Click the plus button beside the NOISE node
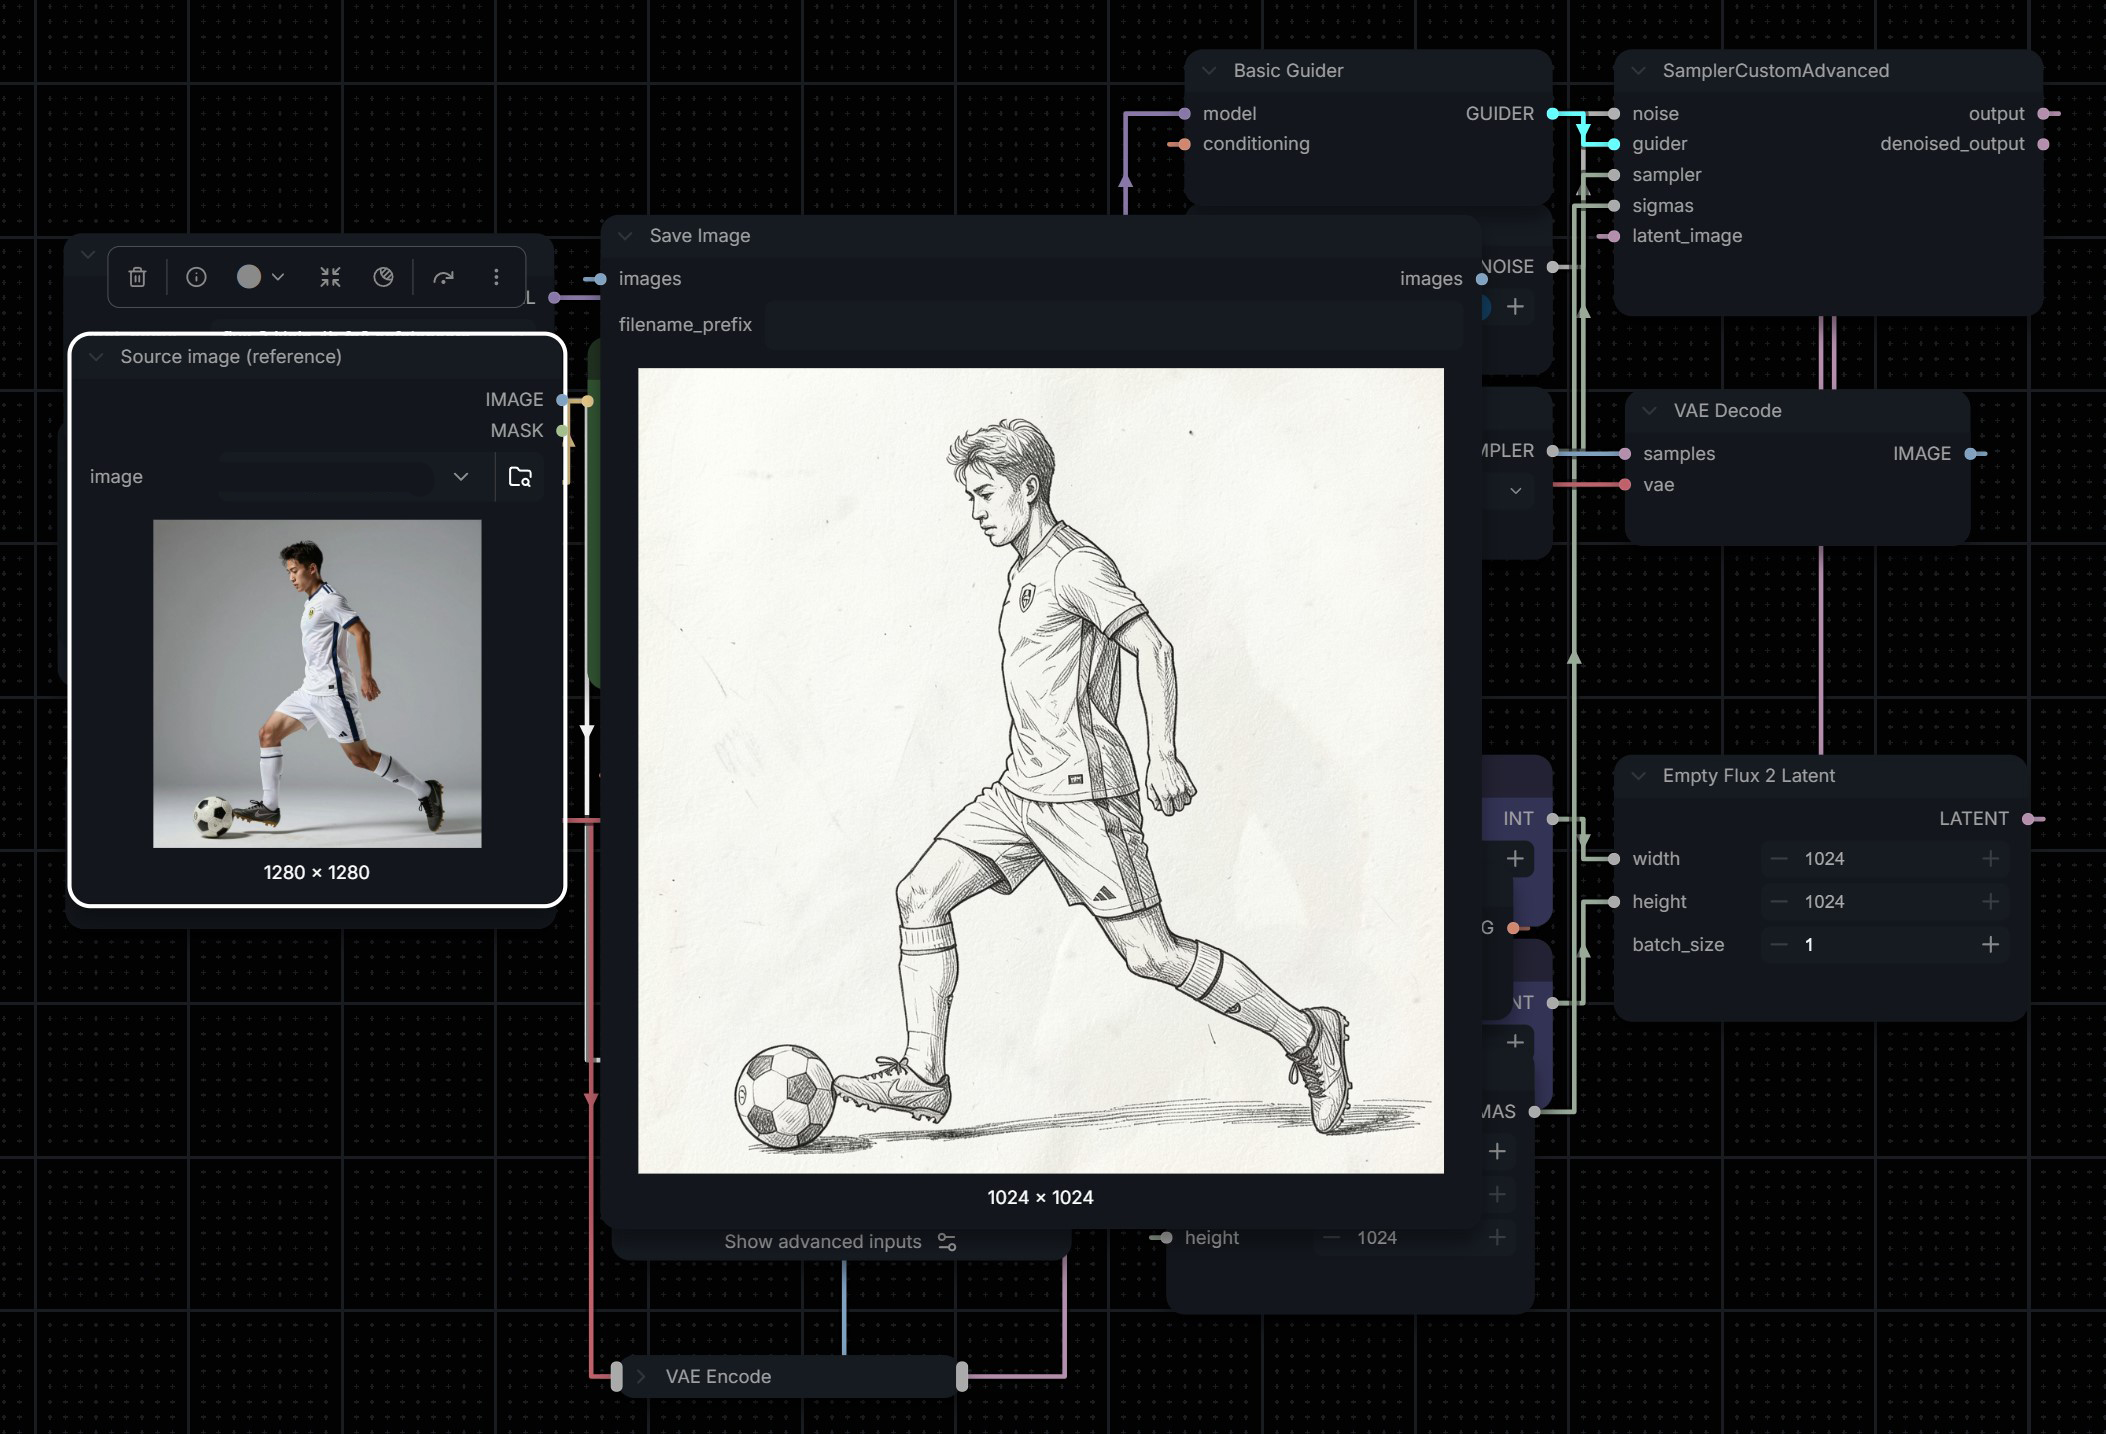2106x1434 pixels. 1515,307
